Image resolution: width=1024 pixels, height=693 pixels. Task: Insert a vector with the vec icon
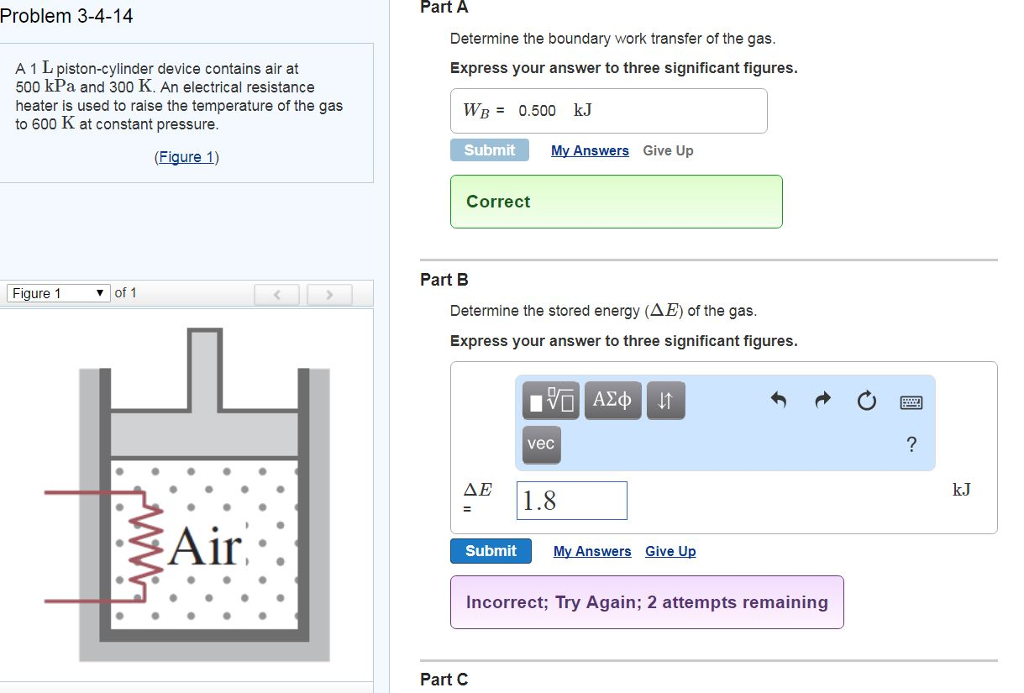pos(540,446)
